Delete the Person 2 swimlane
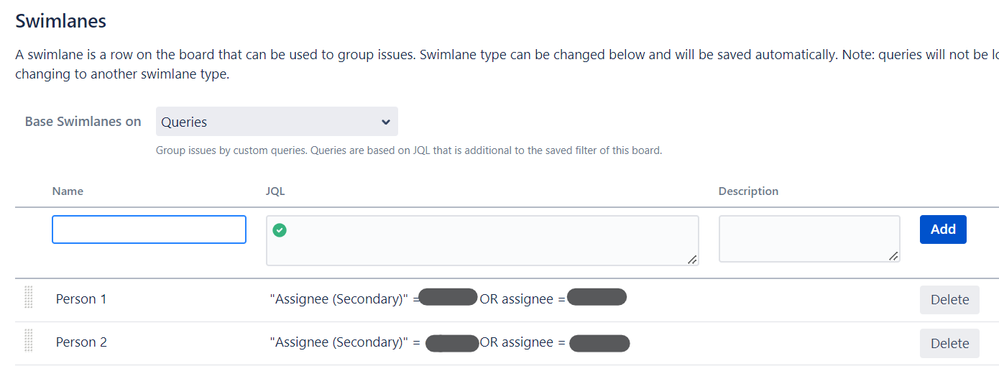 point(949,343)
